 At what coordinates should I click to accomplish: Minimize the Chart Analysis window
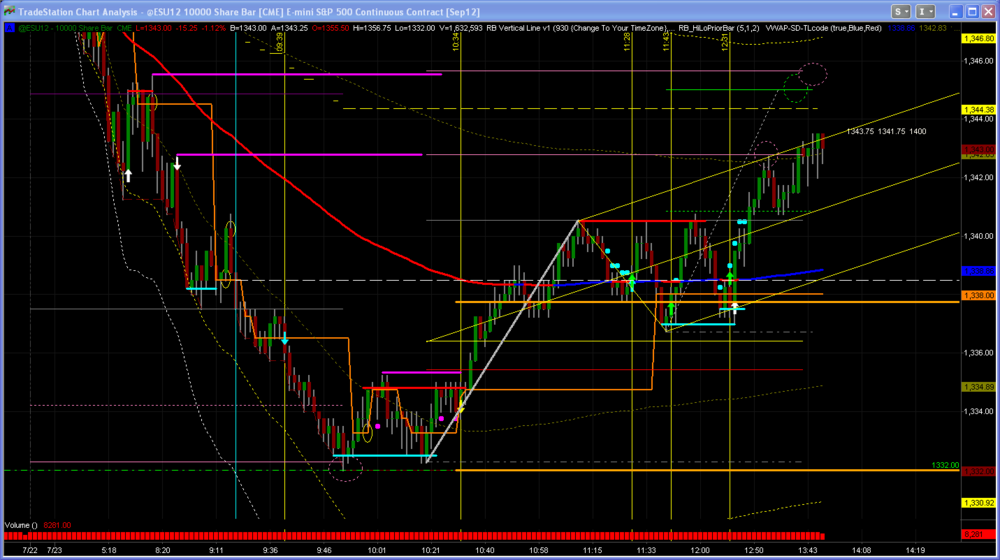click(x=955, y=11)
